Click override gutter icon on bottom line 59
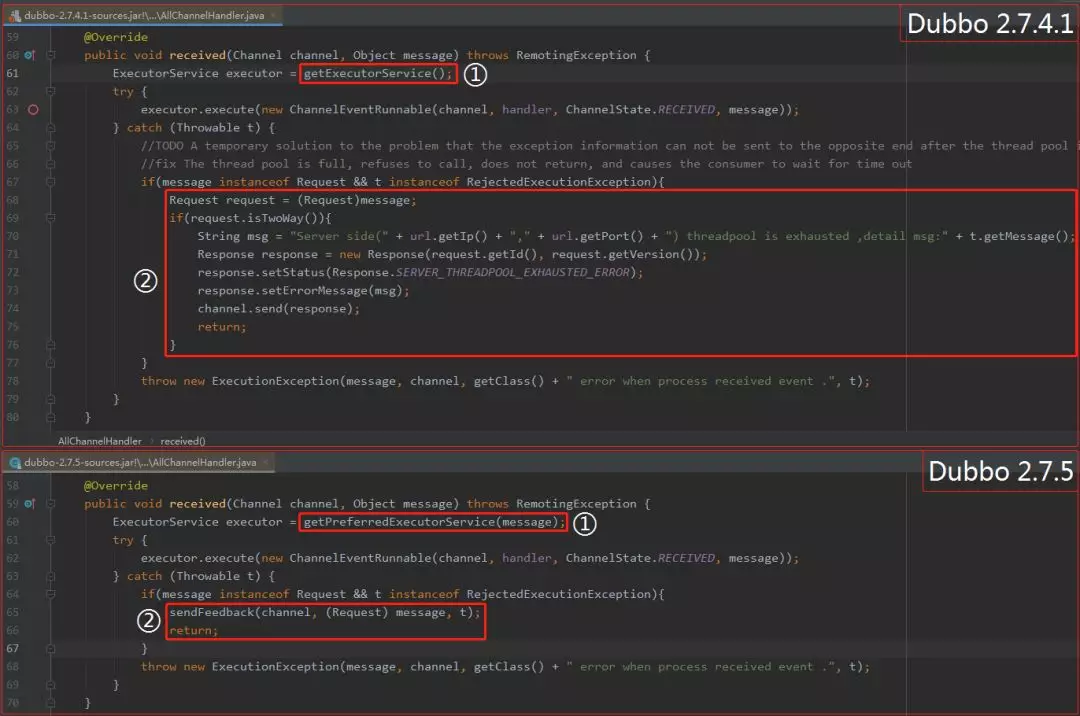The image size is (1080, 716). (29, 504)
